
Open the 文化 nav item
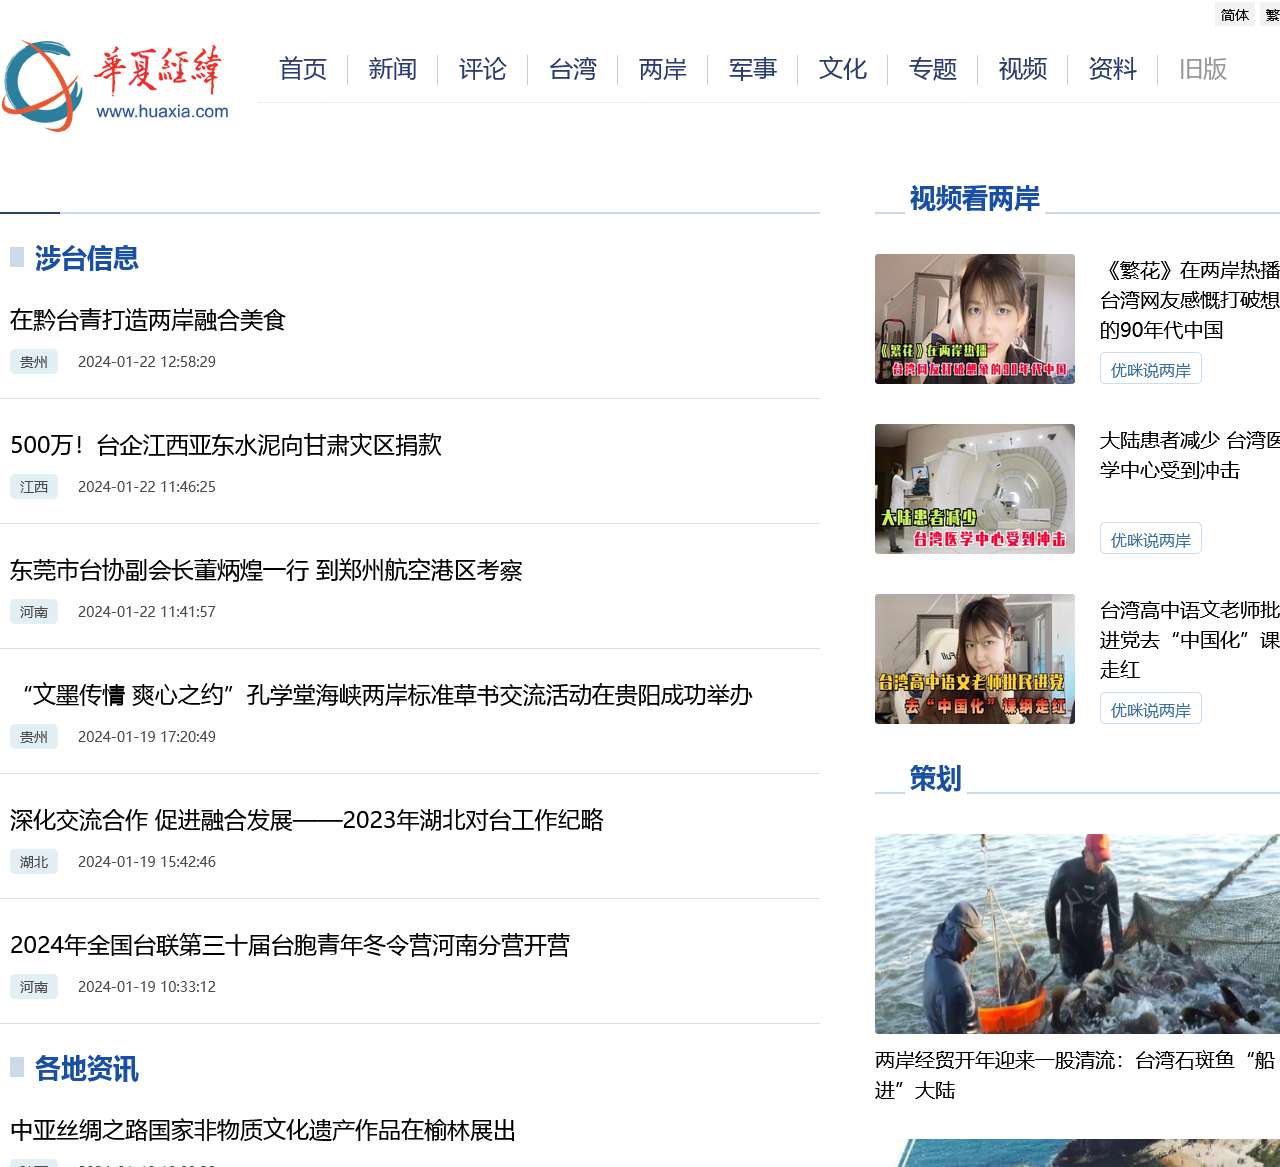(x=843, y=69)
